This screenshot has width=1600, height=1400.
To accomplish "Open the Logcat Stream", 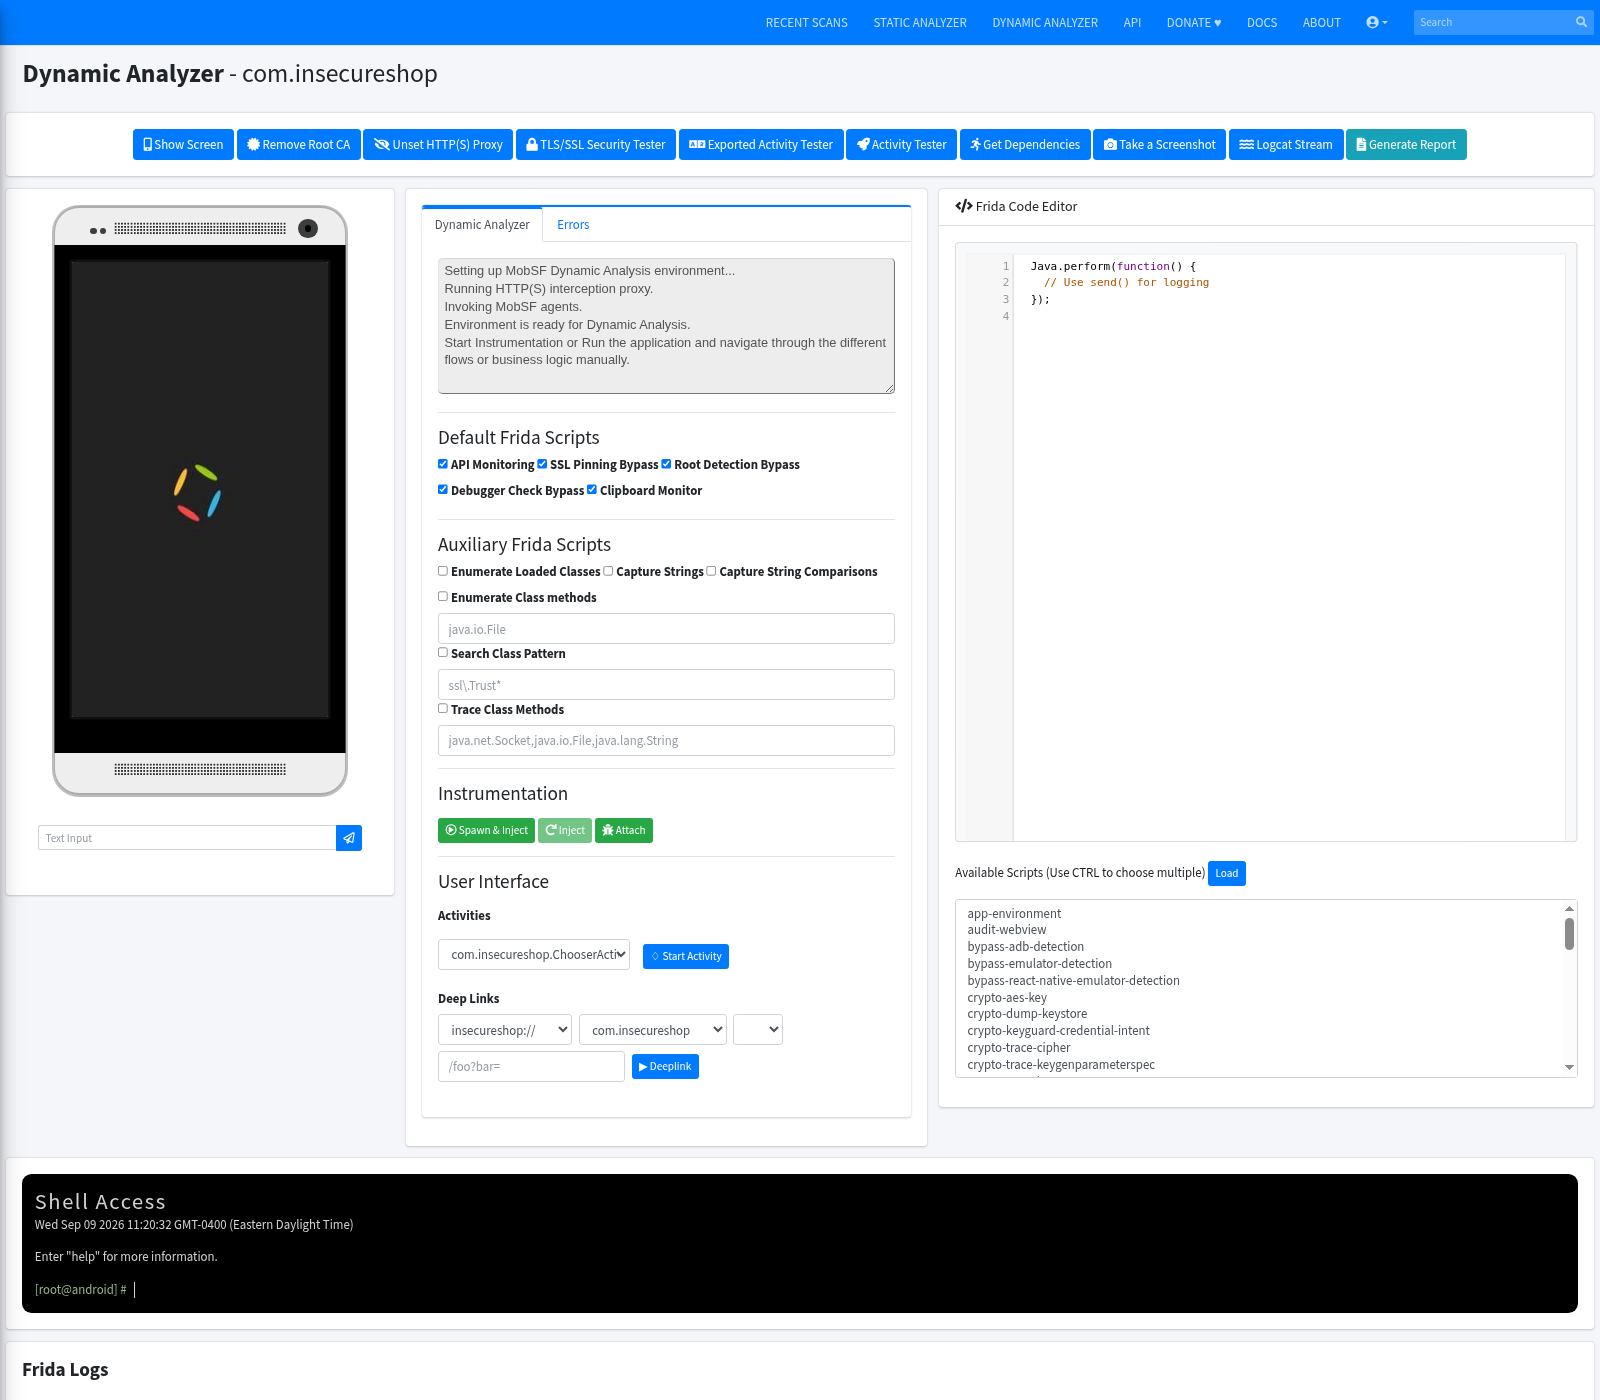I will [x=1286, y=145].
